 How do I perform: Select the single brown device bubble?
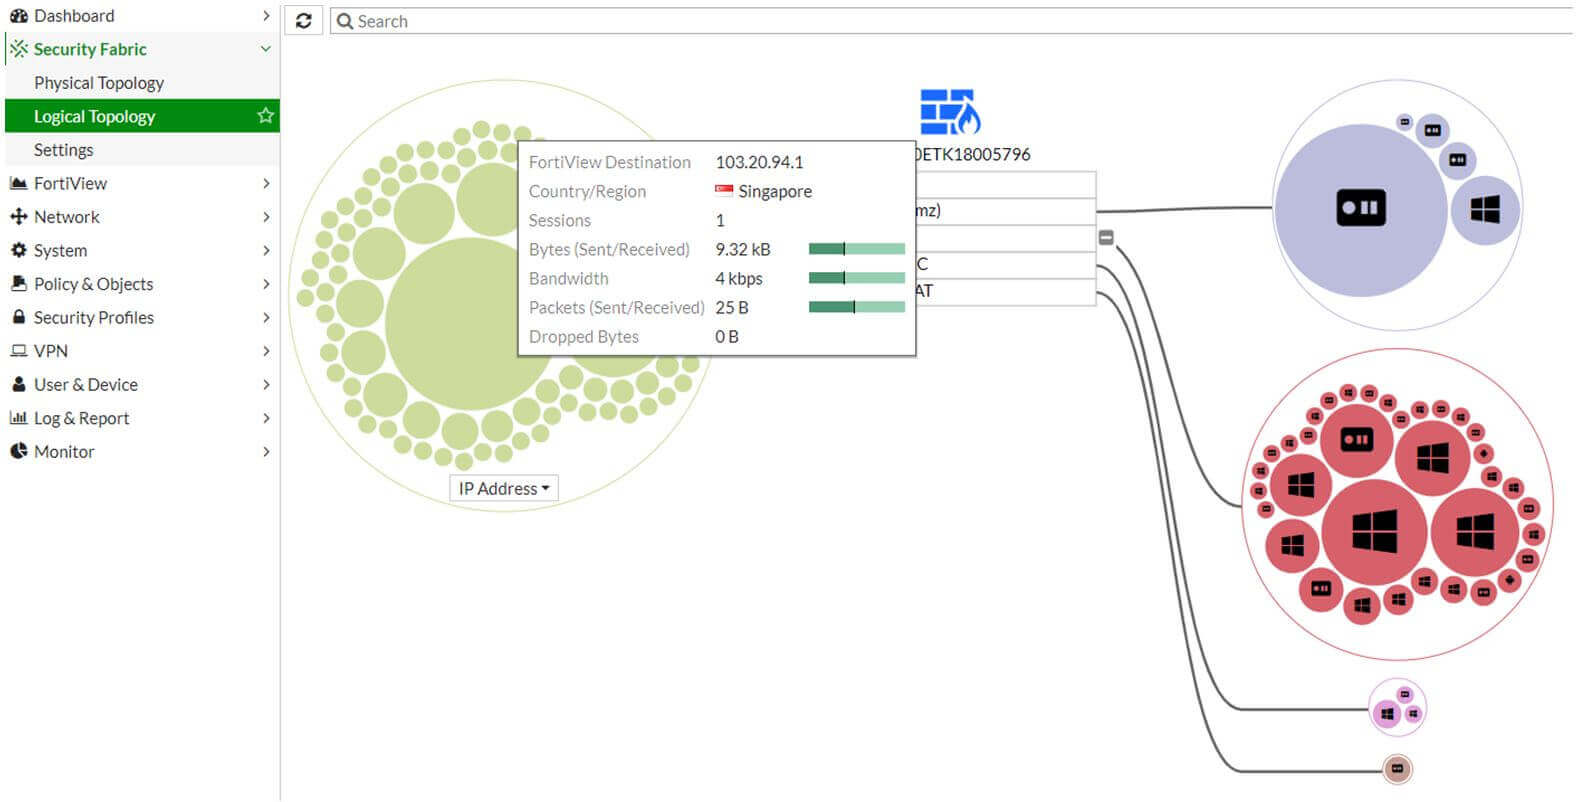1397,769
